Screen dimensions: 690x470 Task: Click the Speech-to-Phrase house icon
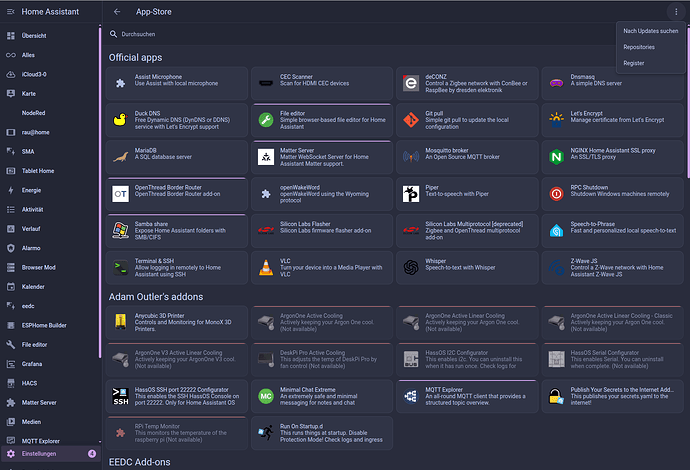[x=556, y=231]
